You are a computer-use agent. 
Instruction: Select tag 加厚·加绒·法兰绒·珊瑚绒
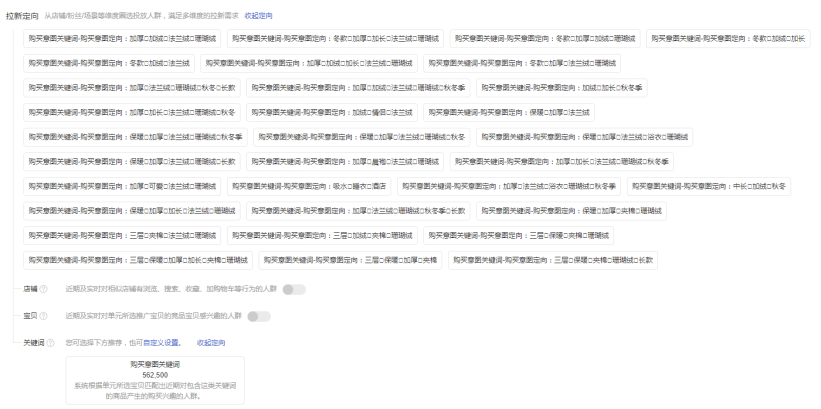[122, 39]
